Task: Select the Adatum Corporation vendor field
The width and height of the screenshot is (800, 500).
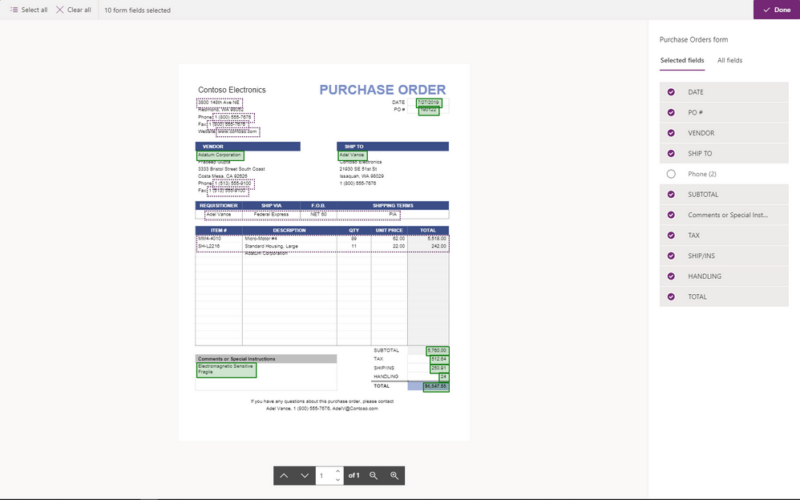Action: coord(220,155)
